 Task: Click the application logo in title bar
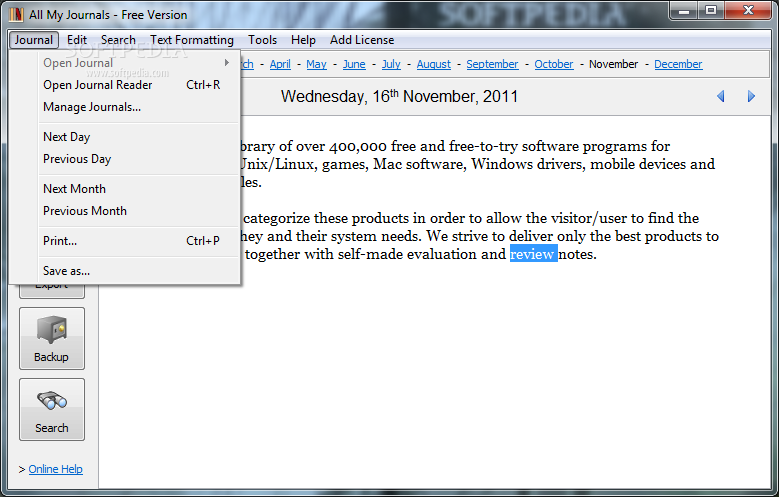16,15
